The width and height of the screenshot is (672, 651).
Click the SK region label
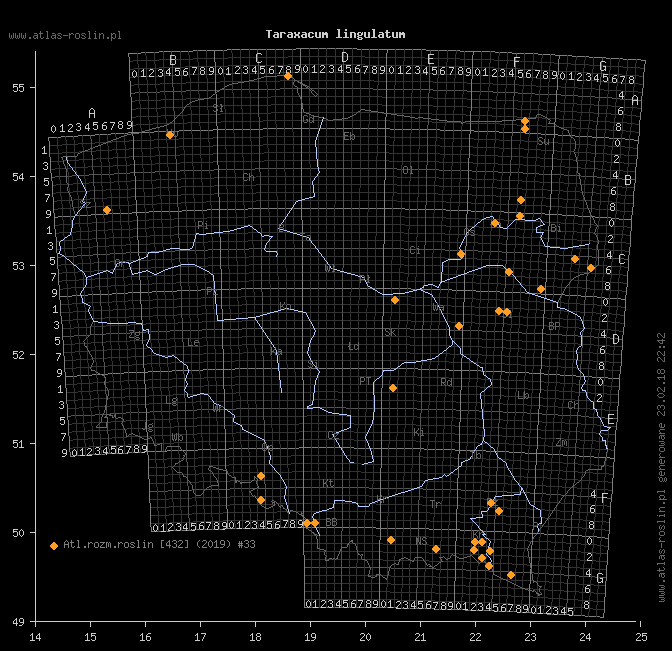(x=390, y=333)
